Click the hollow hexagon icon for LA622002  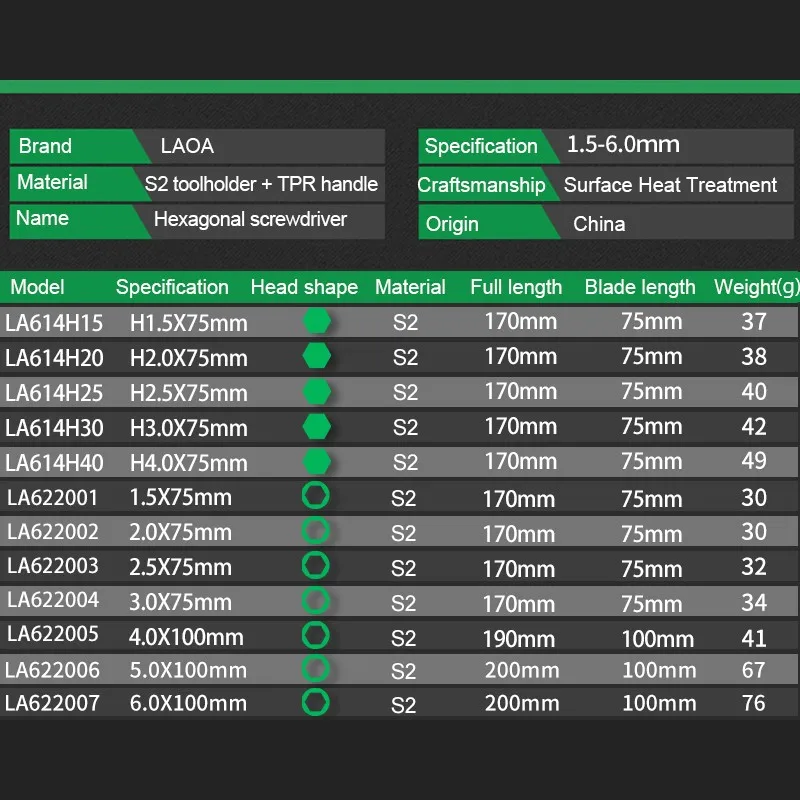315,531
